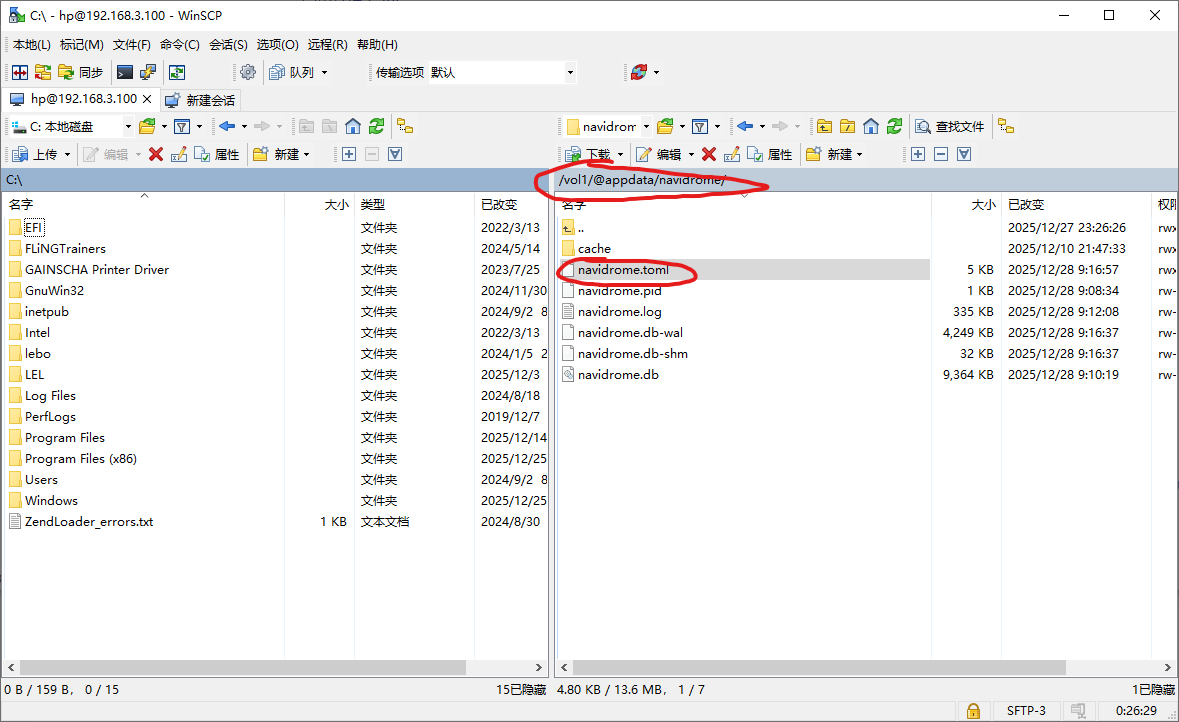Click the remote panel filter icon
The height and width of the screenshot is (722, 1179).
coord(700,126)
